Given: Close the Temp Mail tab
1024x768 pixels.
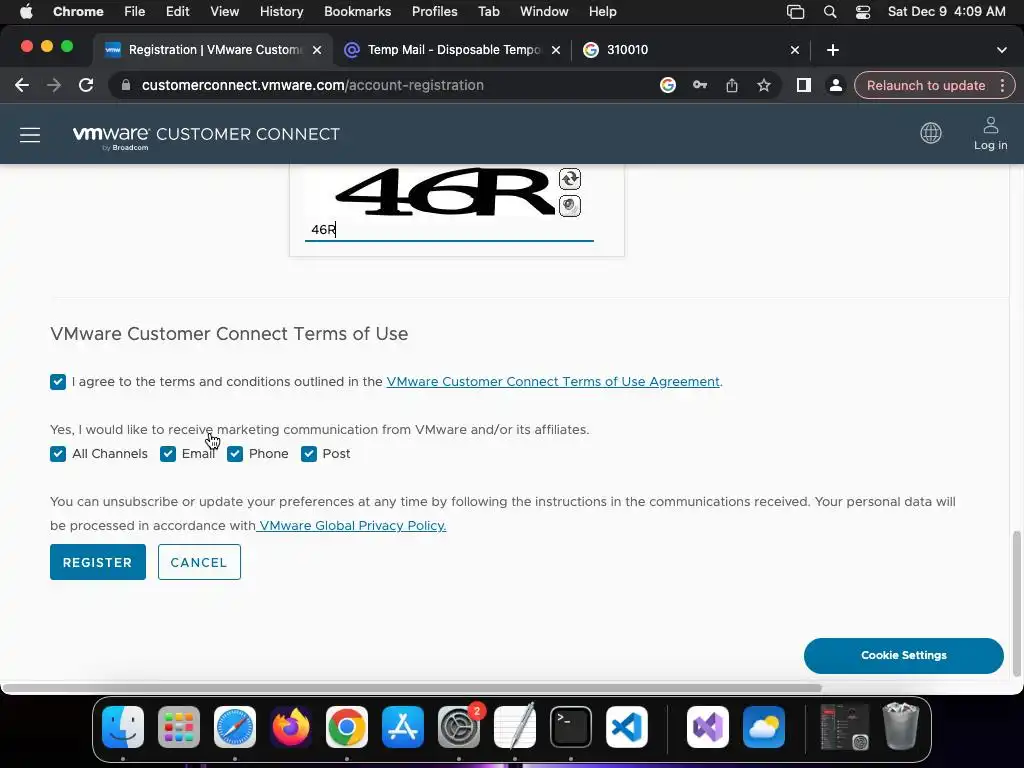Looking at the screenshot, I should pos(556,50).
